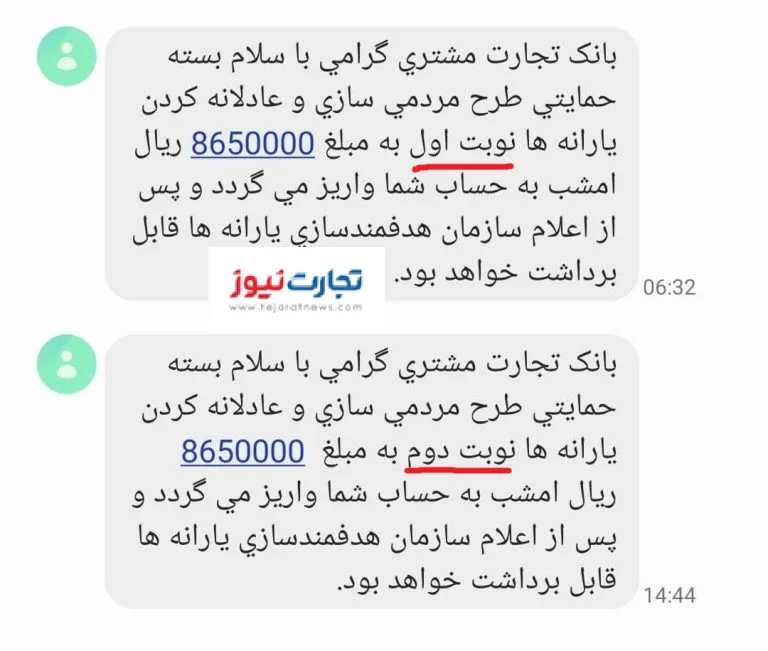
Task: Click the تجارت نیوز logo watermark
Action: coord(296,282)
